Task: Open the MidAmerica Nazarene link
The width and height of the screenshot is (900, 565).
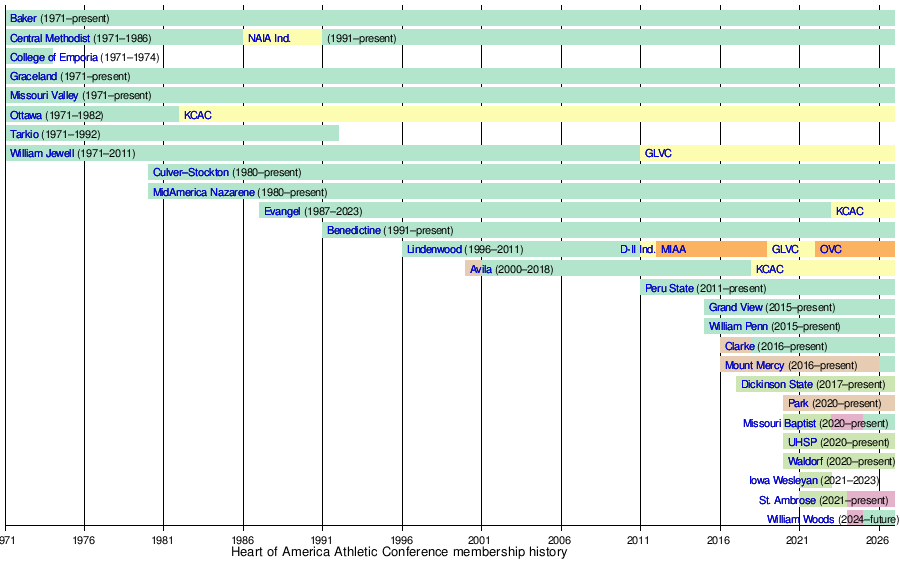Action: click(204, 192)
